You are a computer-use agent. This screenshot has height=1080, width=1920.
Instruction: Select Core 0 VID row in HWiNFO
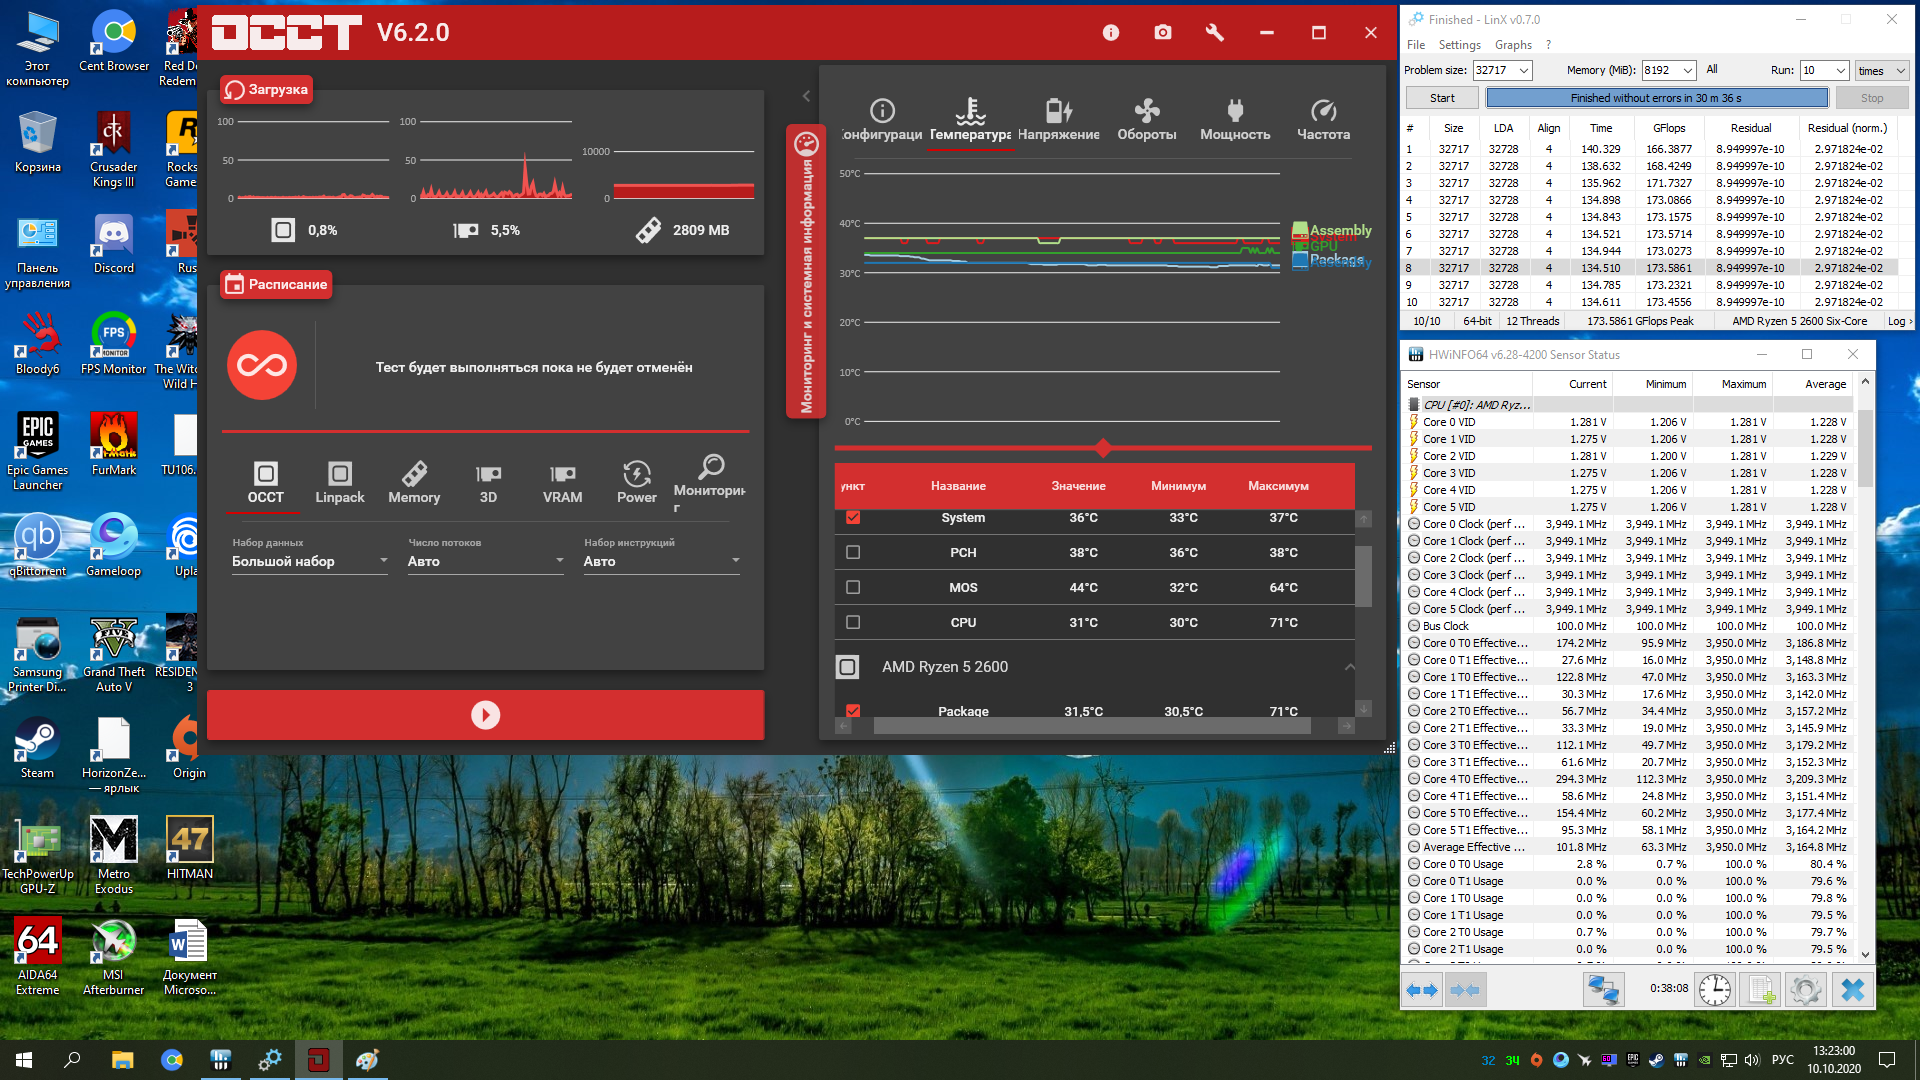[x=1627, y=422]
